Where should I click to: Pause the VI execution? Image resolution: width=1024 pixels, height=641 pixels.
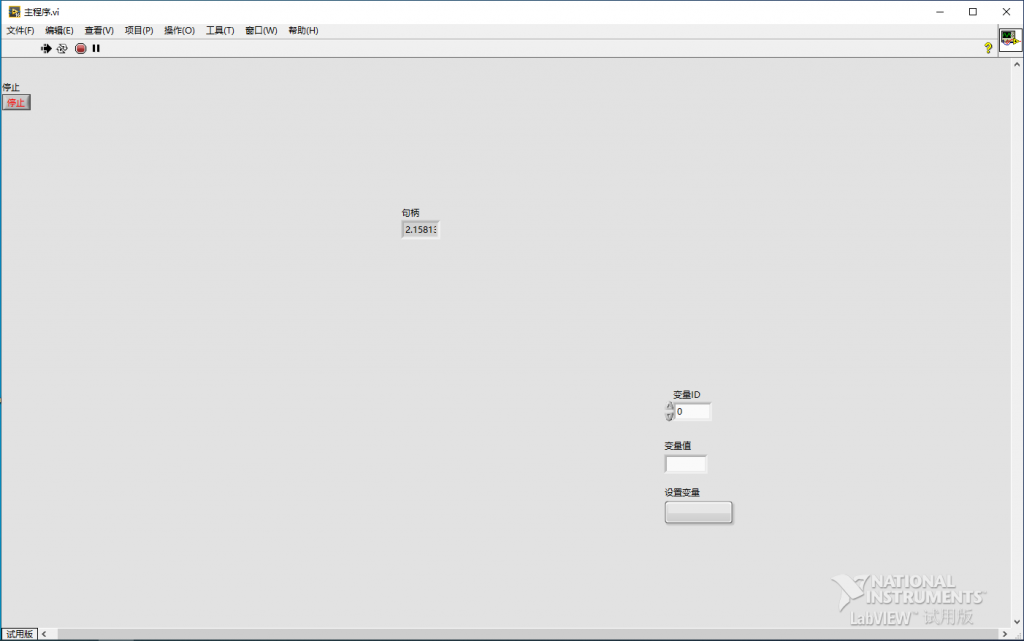click(95, 48)
